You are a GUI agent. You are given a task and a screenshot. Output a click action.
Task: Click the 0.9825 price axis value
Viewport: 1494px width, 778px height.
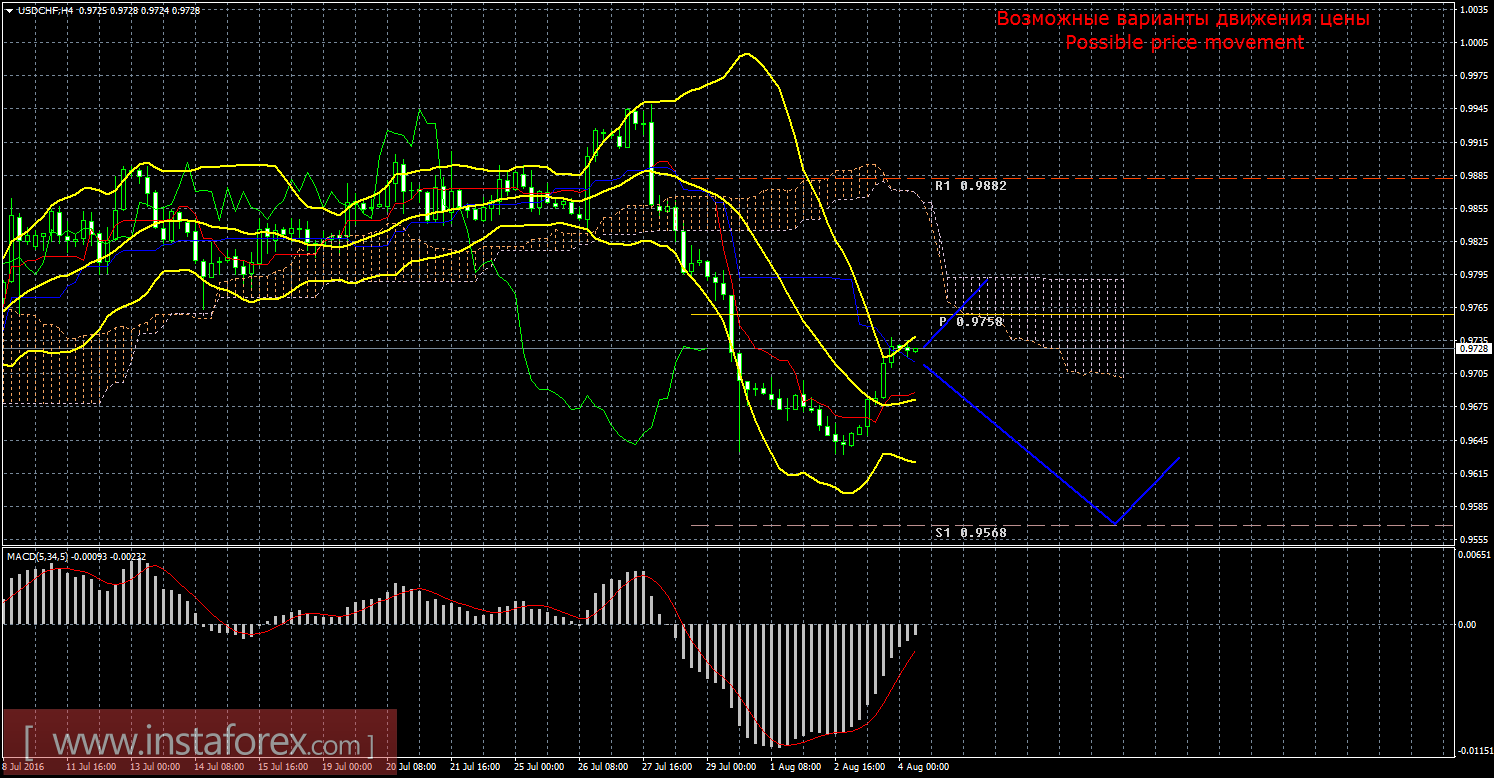(x=1473, y=241)
